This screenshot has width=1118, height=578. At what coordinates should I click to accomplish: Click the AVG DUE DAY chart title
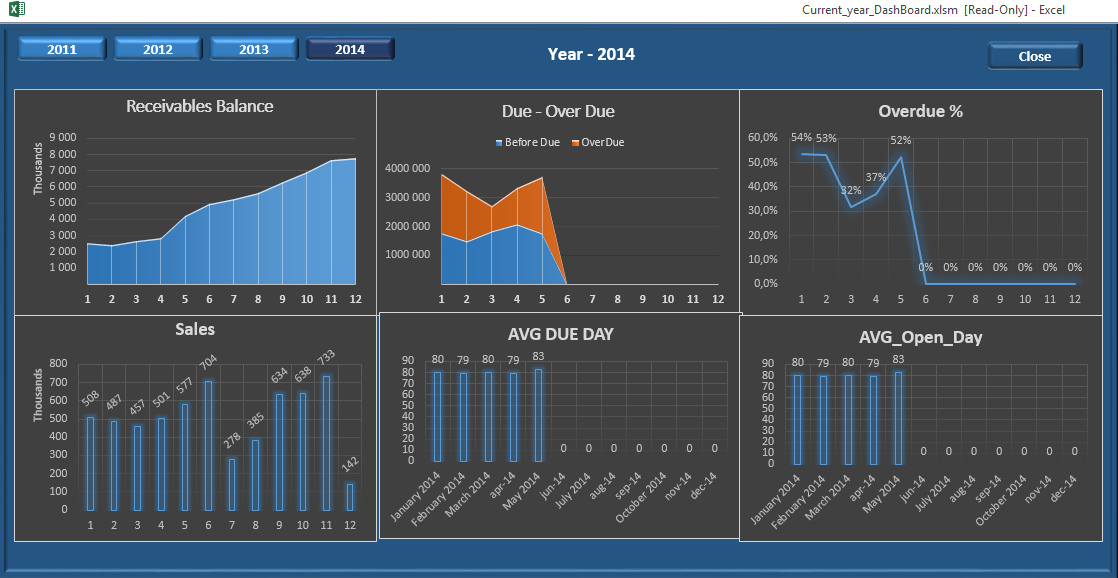(560, 334)
